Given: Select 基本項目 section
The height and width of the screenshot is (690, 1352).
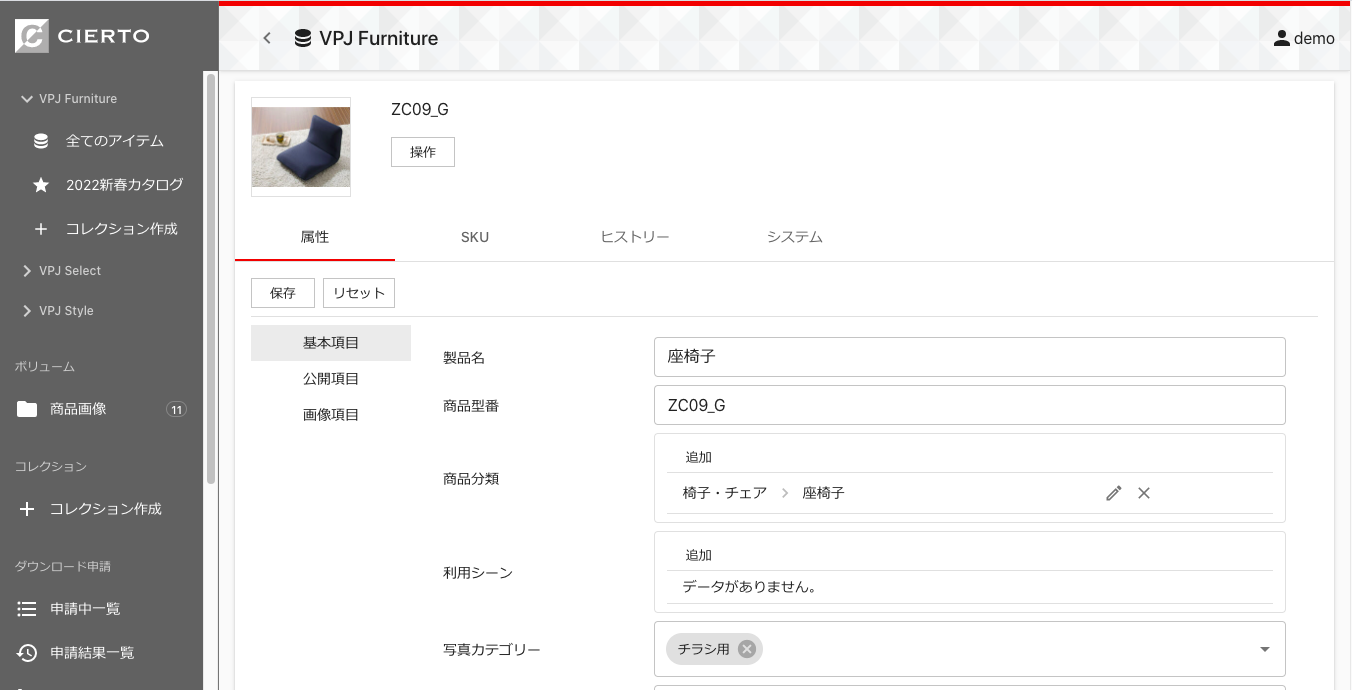Looking at the screenshot, I should pyautogui.click(x=331, y=343).
